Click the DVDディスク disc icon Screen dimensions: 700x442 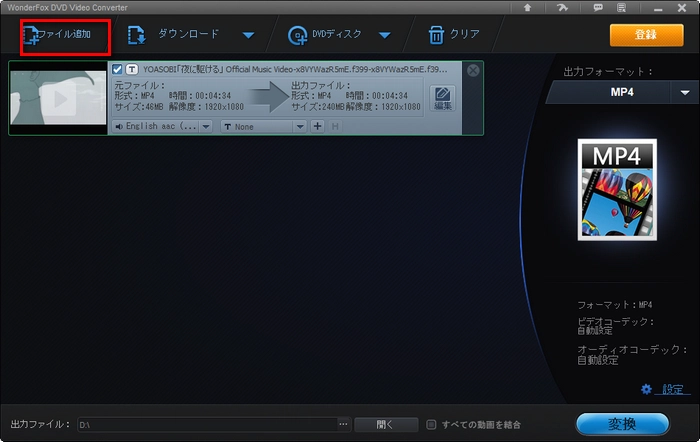coord(297,35)
